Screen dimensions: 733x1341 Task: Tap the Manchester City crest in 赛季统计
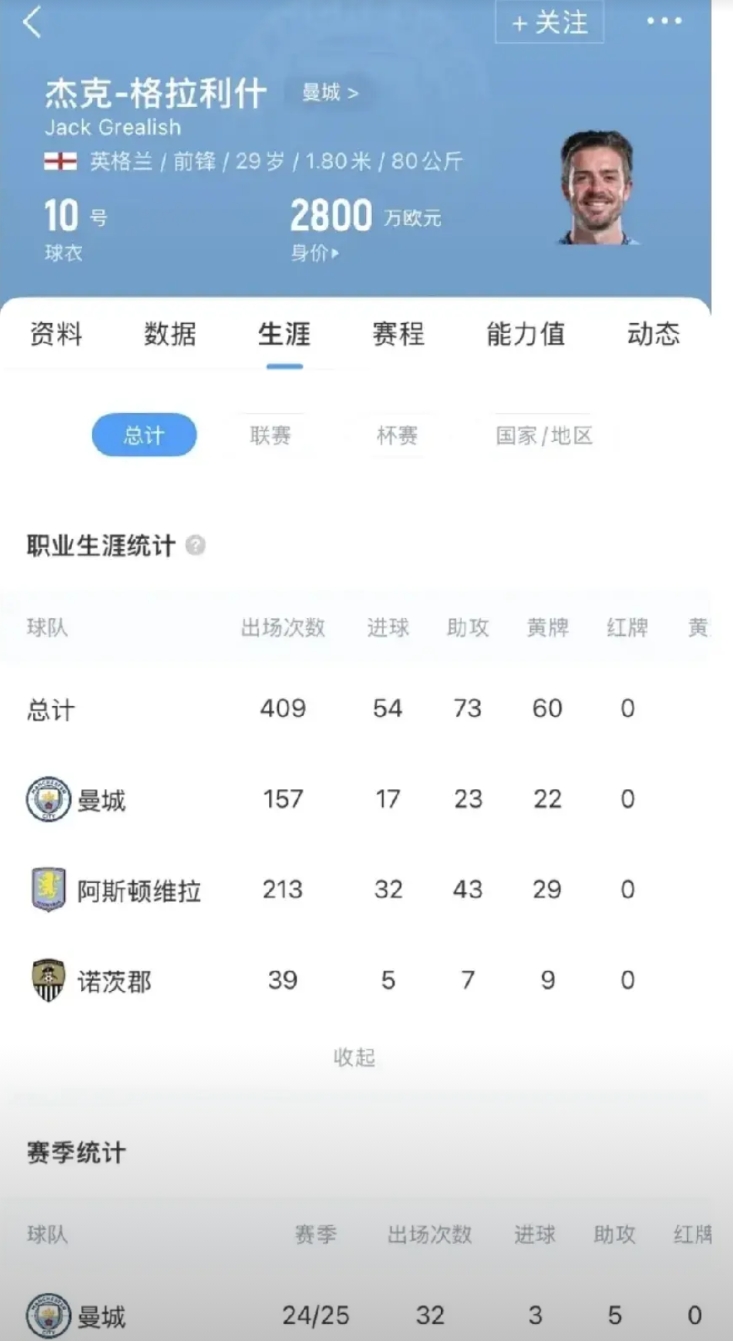click(x=48, y=1315)
